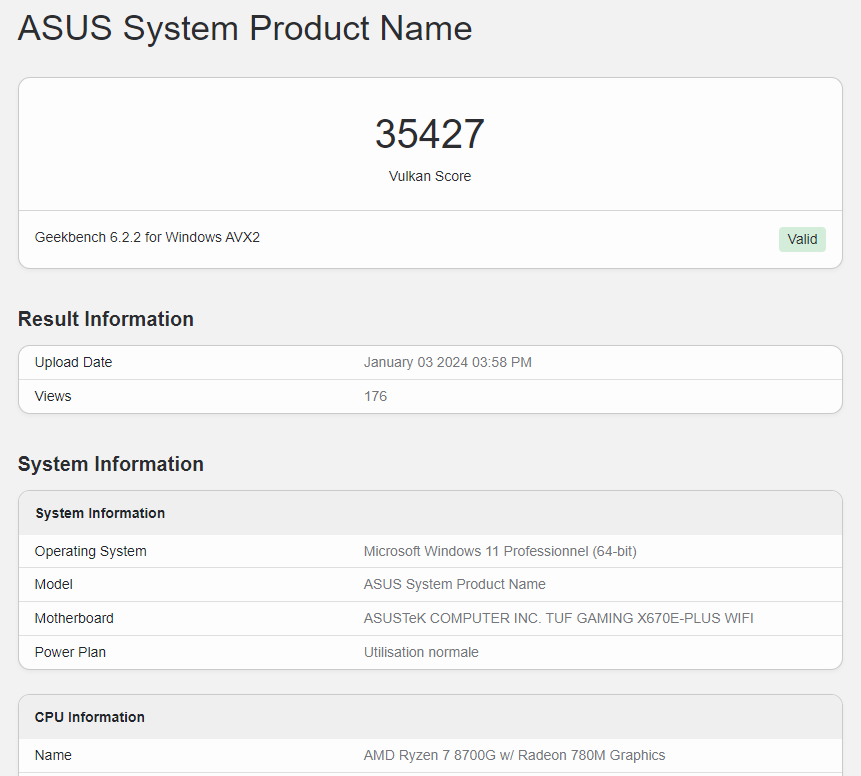Click the Geekbench 6.2.2 for Windows AVX2 text
The width and height of the screenshot is (861, 776).
[147, 237]
